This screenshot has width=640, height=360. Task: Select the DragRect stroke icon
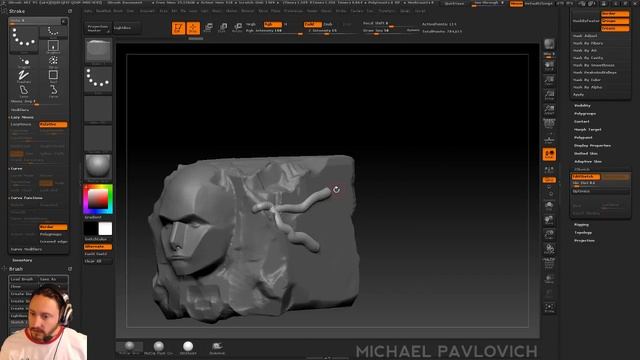click(53, 46)
